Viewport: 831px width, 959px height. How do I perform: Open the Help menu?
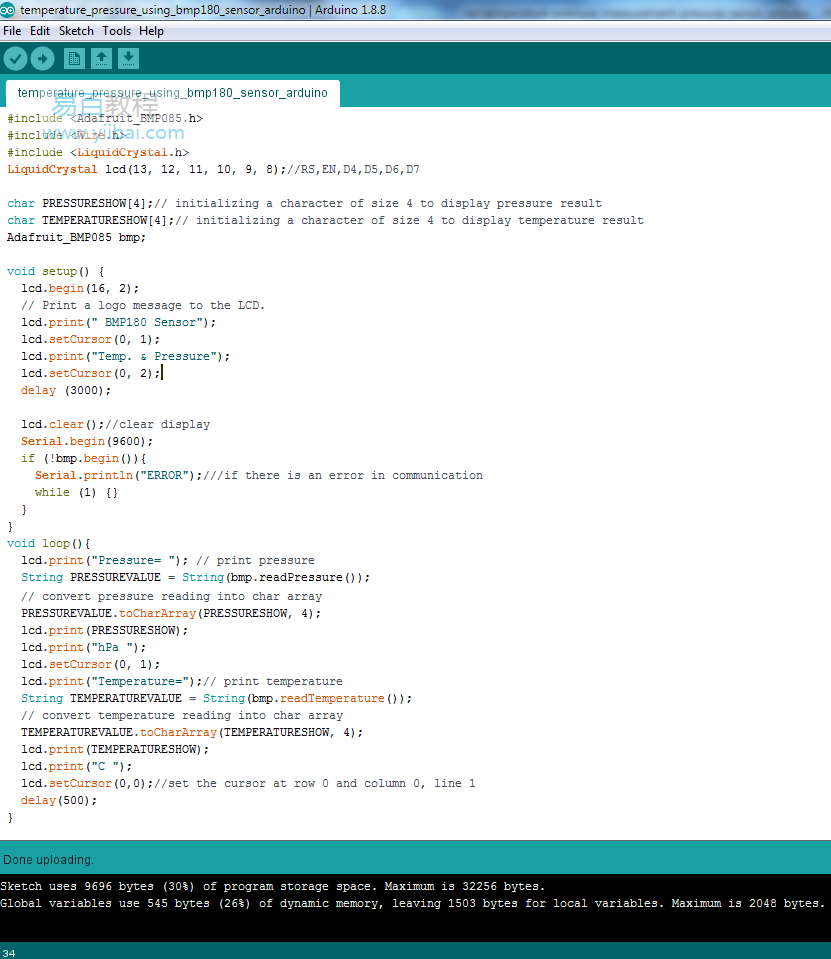pyautogui.click(x=151, y=31)
